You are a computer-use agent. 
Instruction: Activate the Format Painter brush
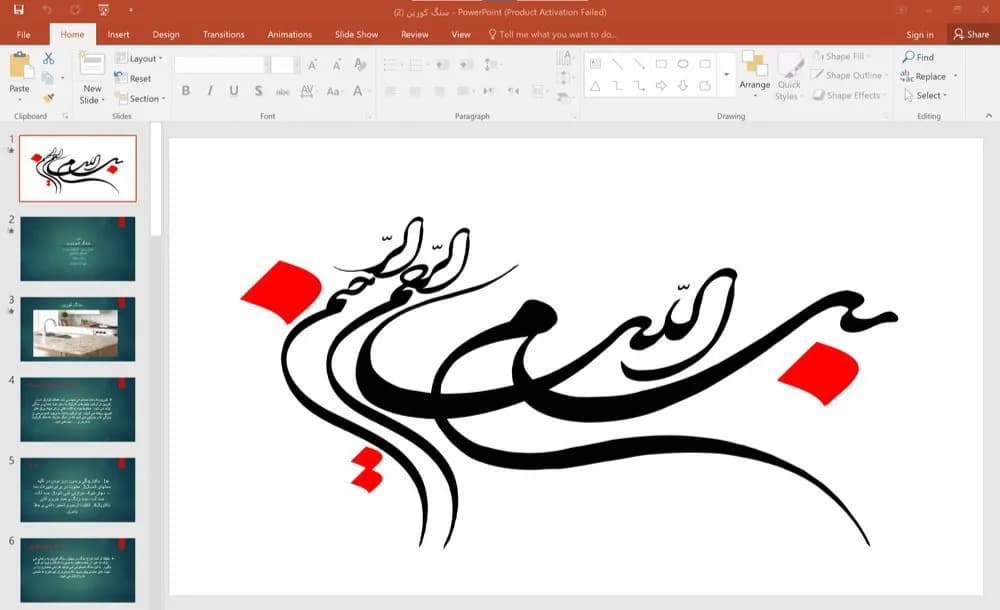(48, 98)
